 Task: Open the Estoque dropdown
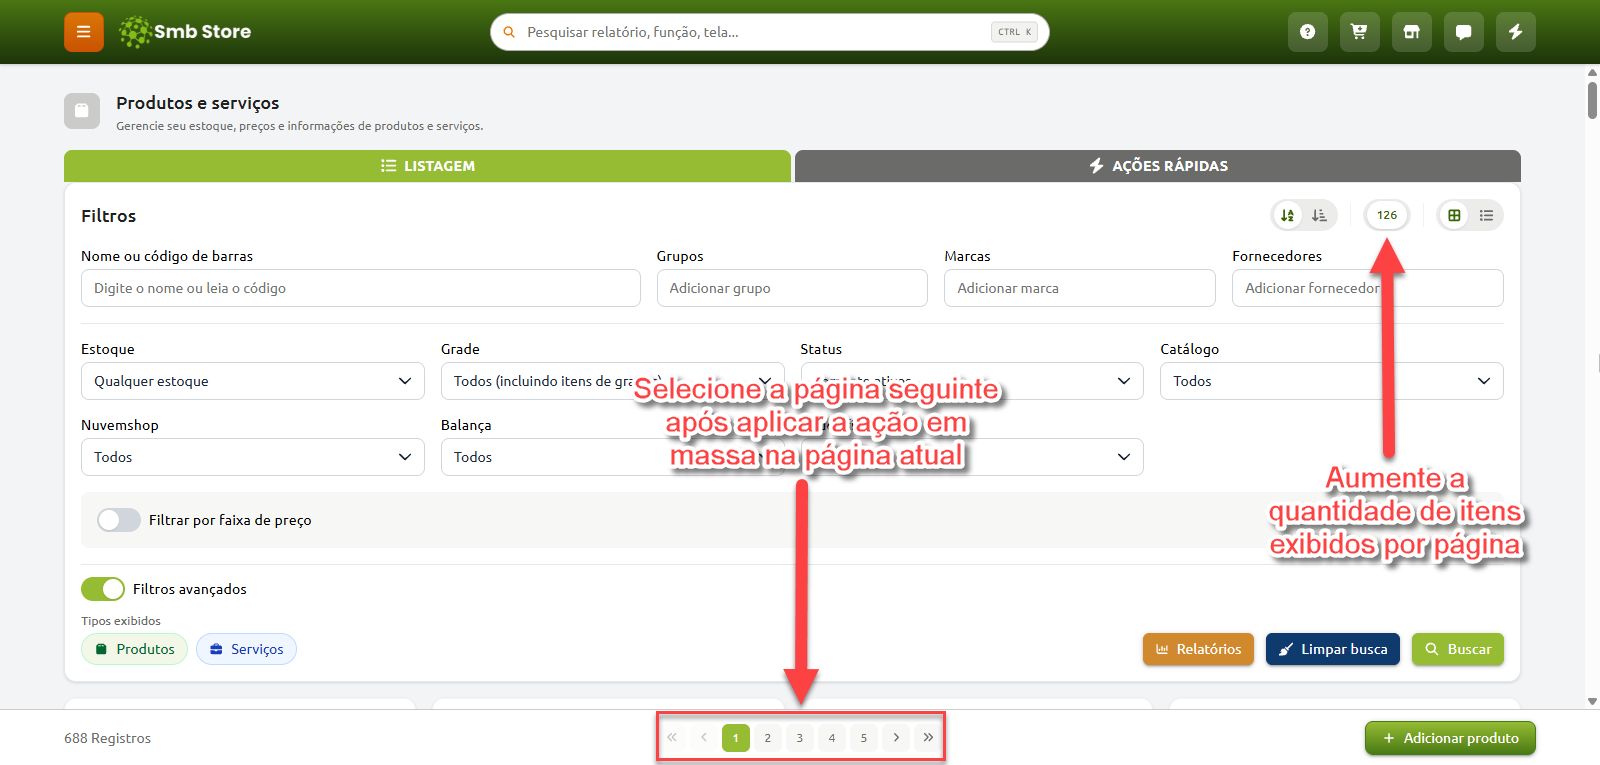click(x=252, y=381)
